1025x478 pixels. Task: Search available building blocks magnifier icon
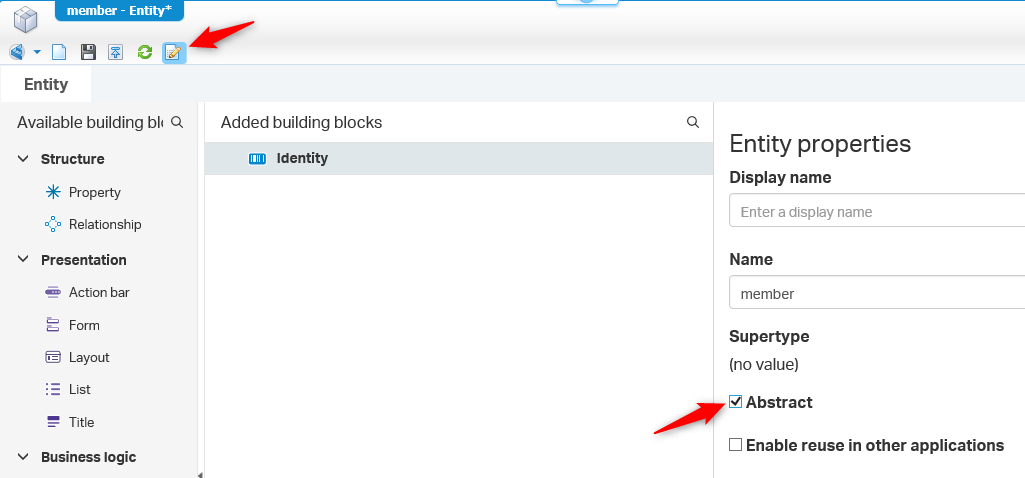click(x=177, y=122)
